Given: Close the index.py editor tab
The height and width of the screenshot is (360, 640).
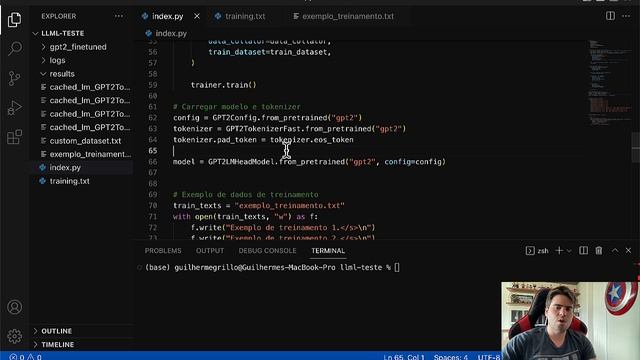Looking at the screenshot, I should pos(197,16).
